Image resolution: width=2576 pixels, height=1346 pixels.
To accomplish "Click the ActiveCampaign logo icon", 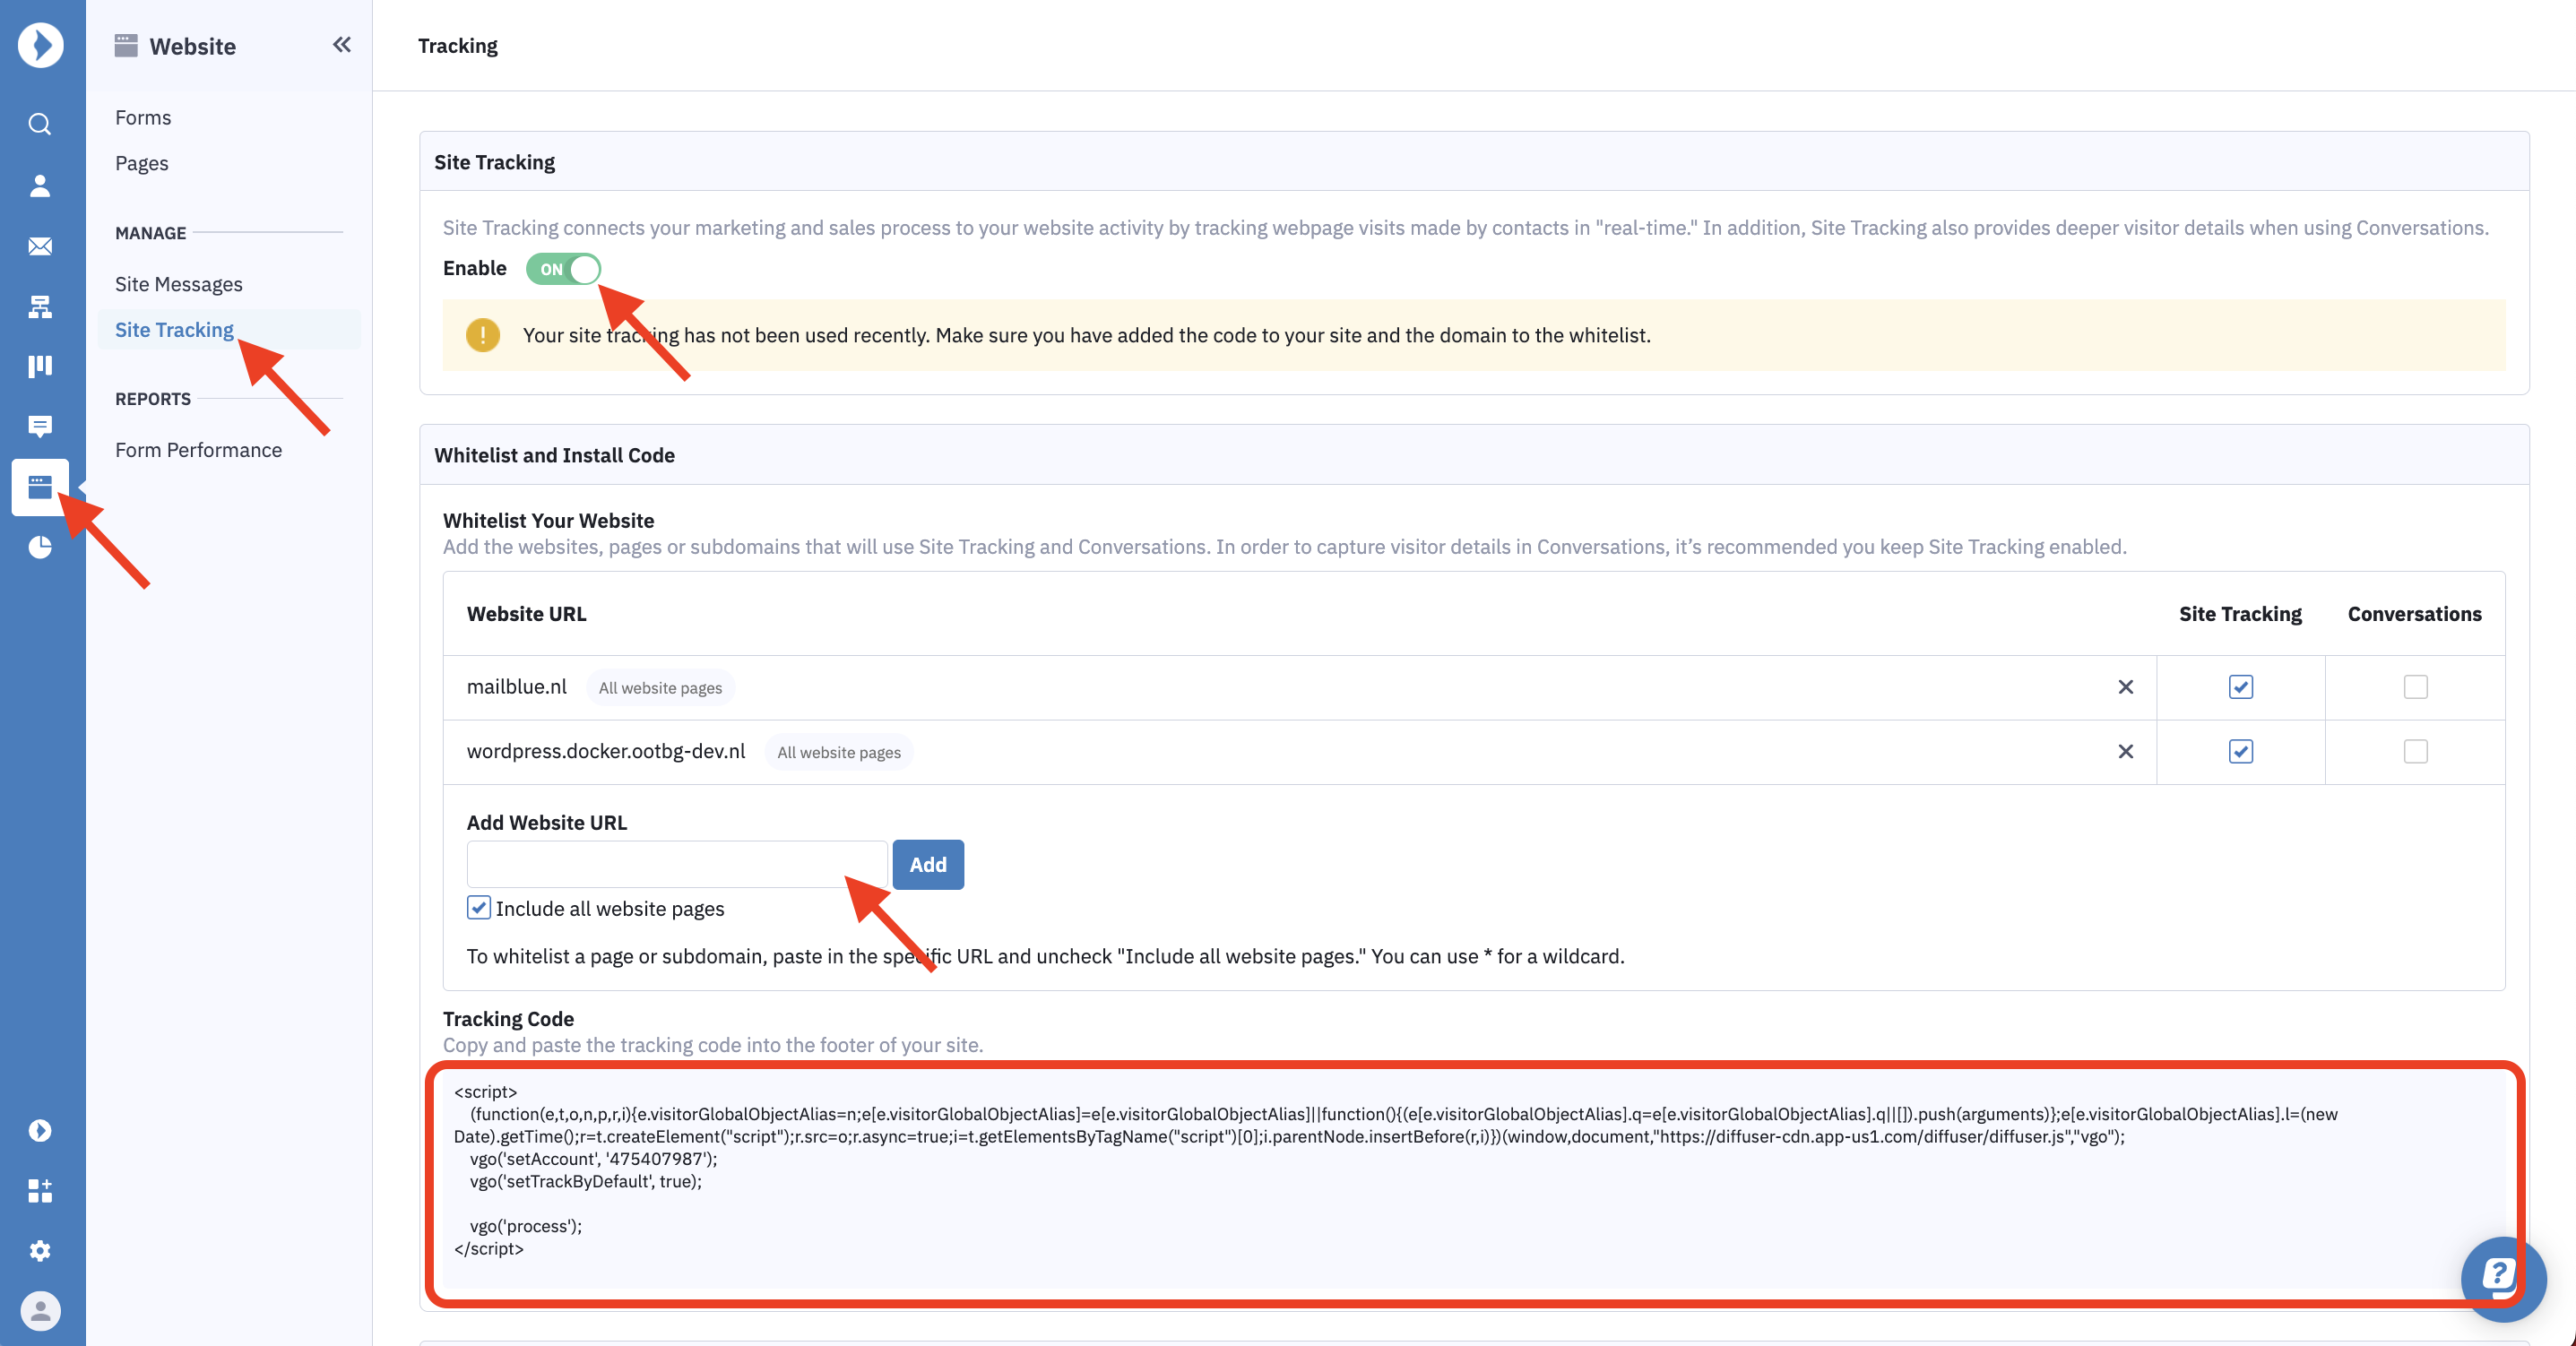I will [40, 45].
